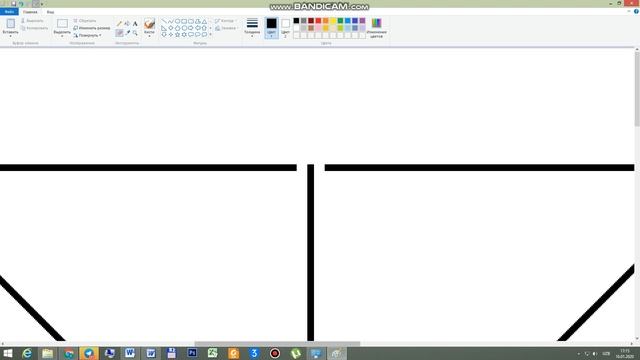Open Photoshop from the taskbar

pos(192,353)
